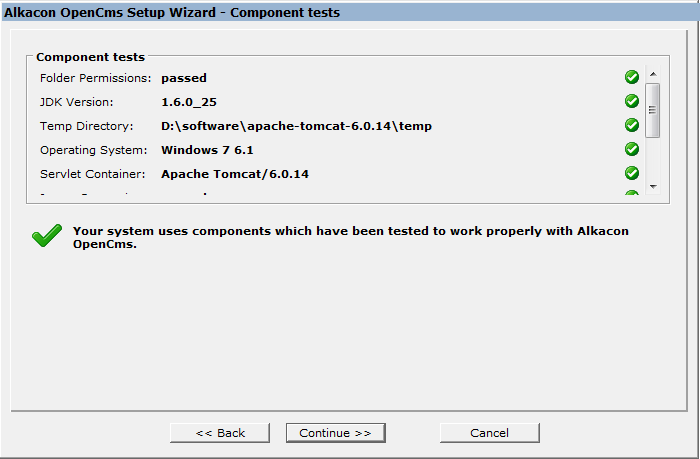
Task: Select the JDK Version value 1.6.0_25
Action: pos(187,102)
